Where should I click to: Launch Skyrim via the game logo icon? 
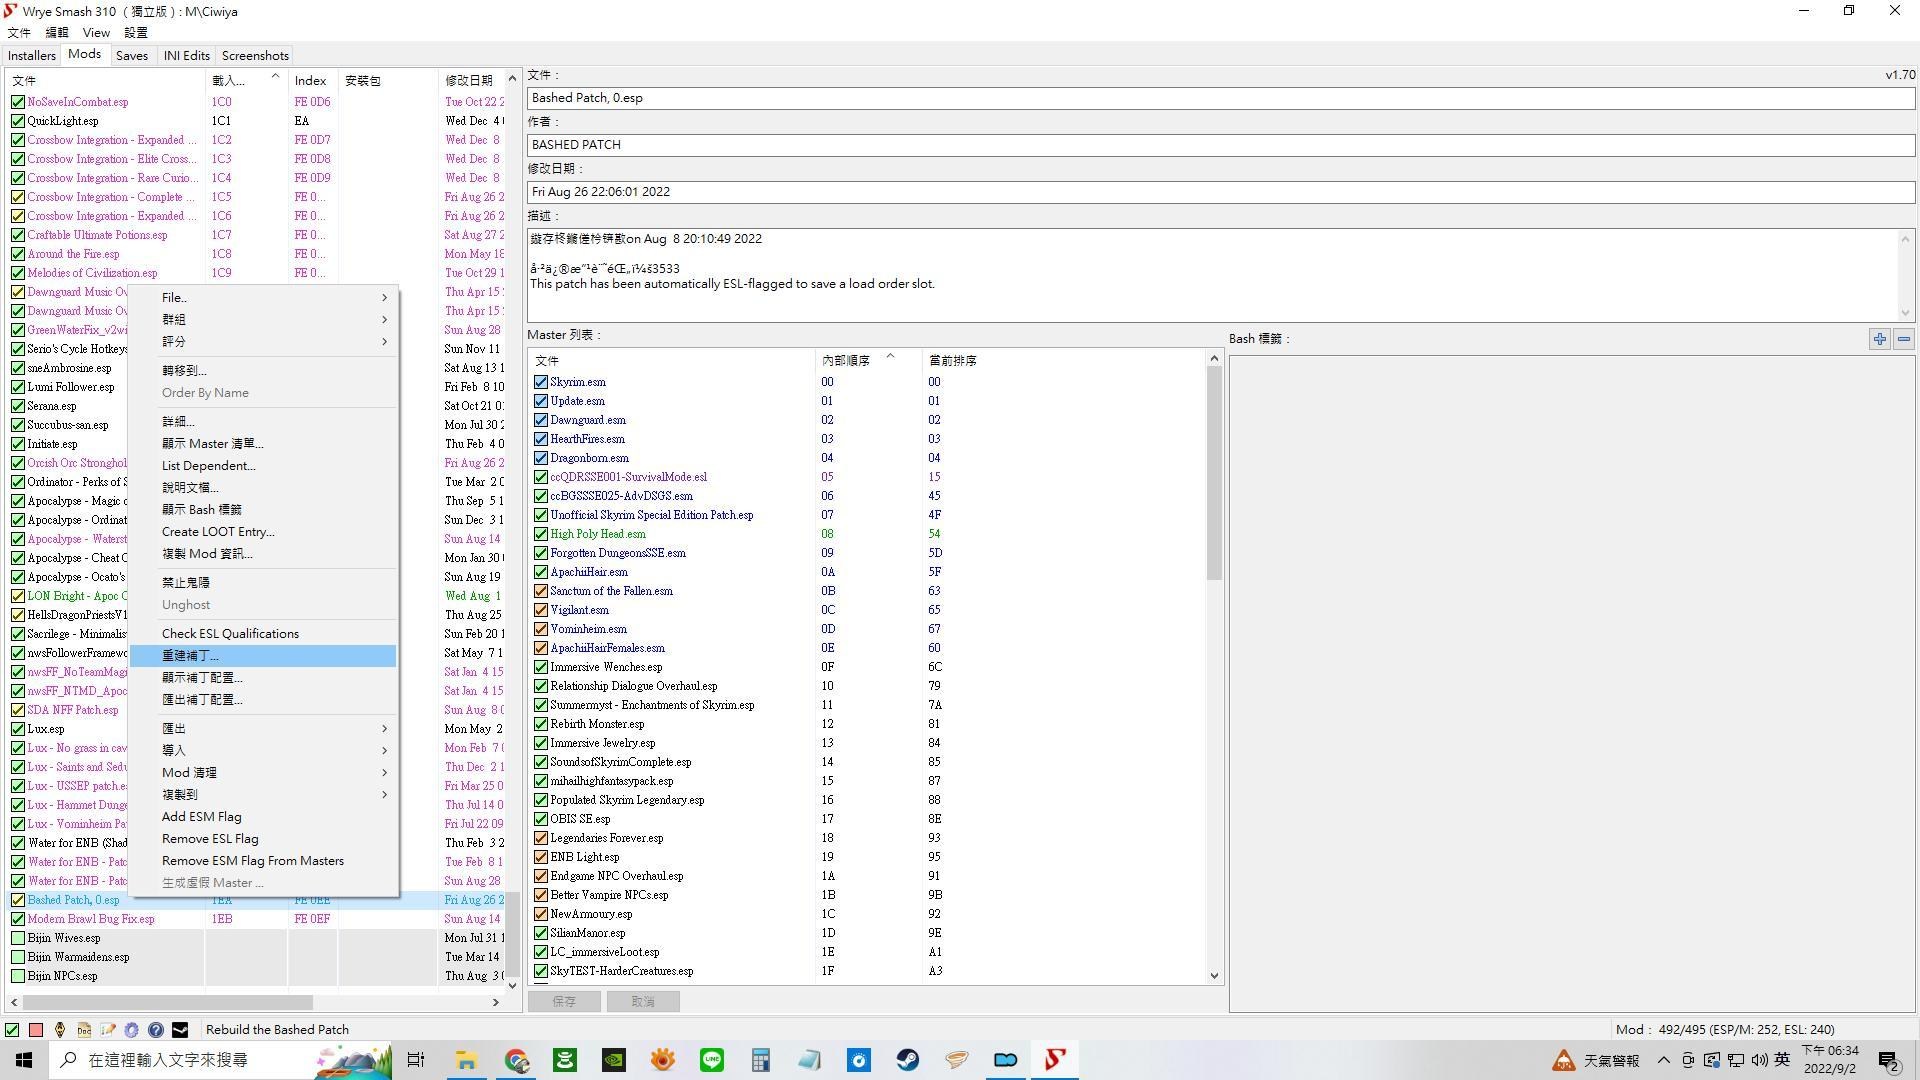60,1029
